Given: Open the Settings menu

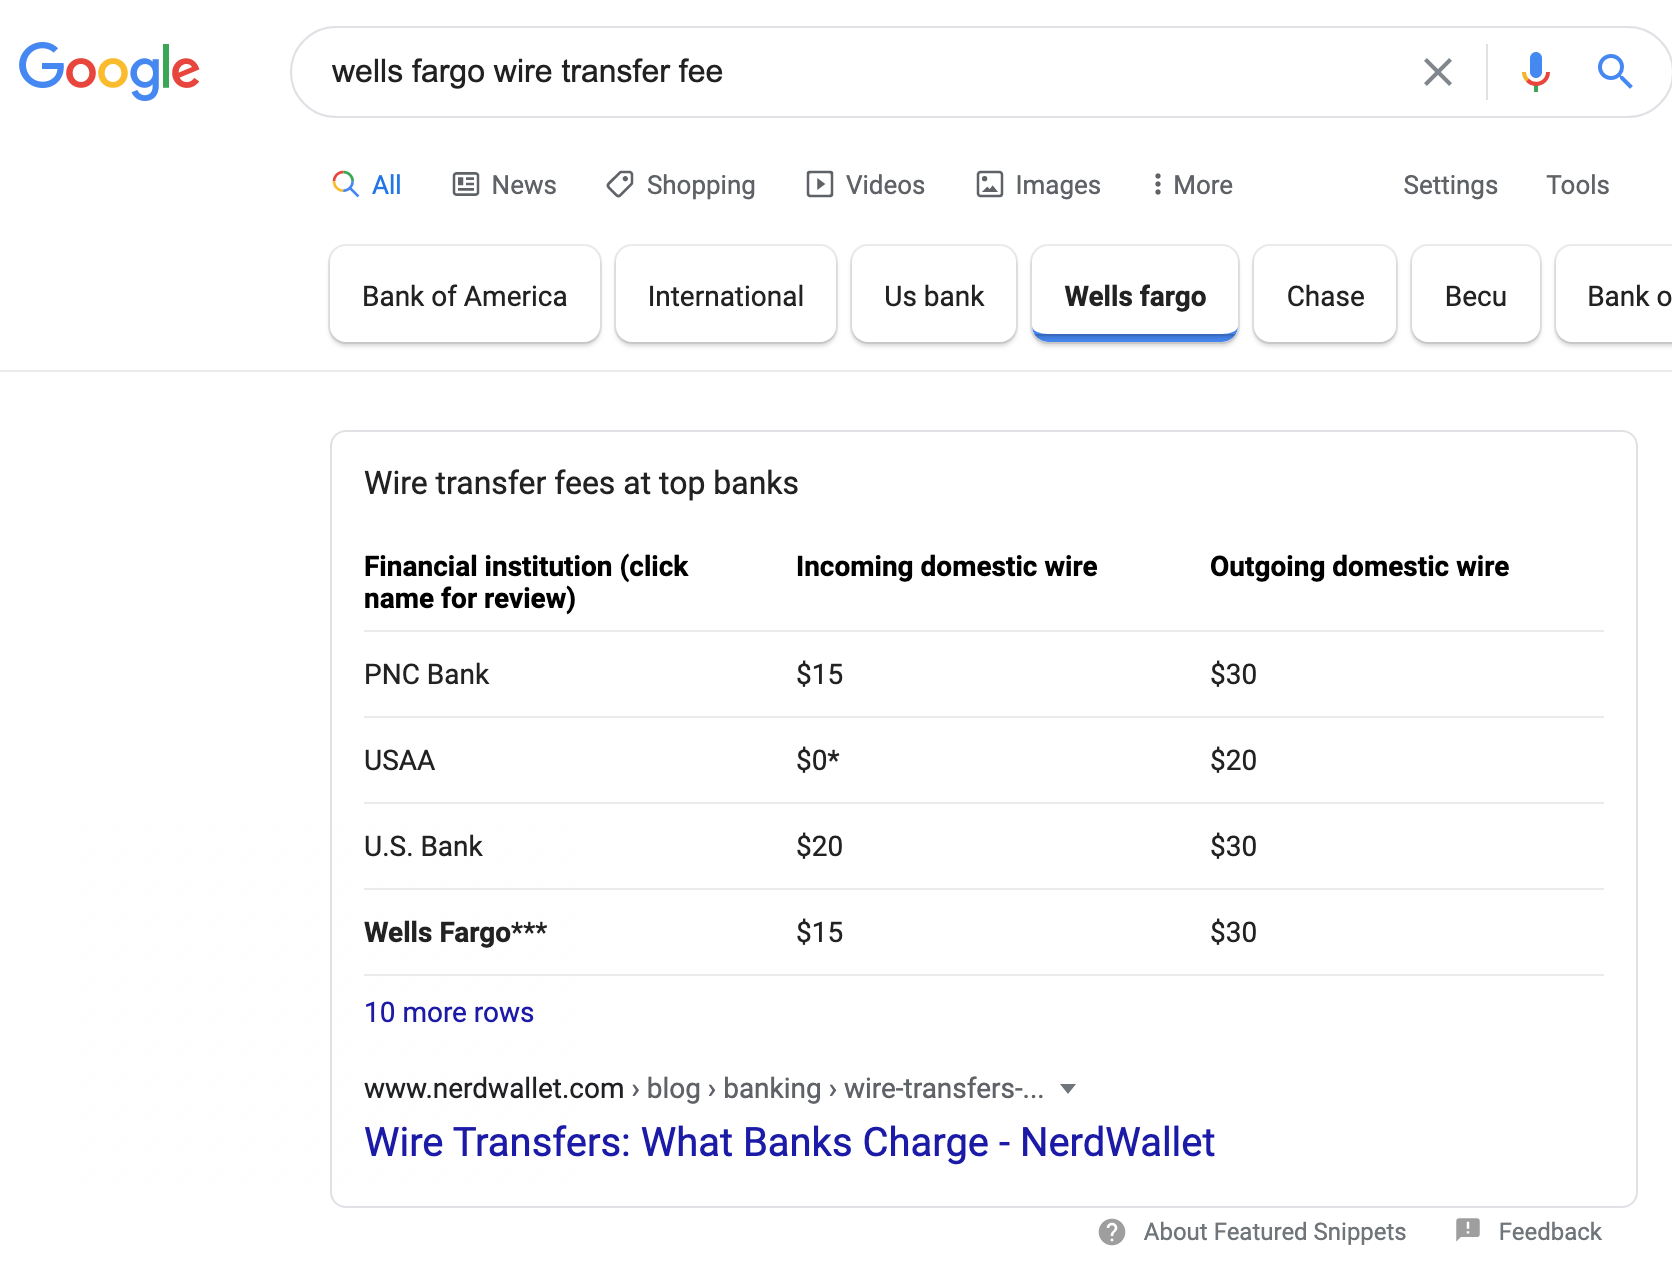Looking at the screenshot, I should 1450,184.
